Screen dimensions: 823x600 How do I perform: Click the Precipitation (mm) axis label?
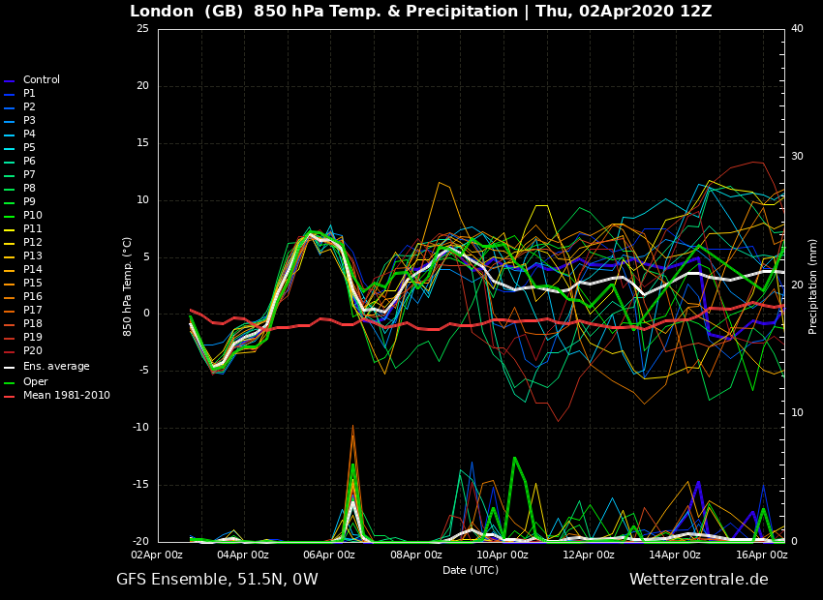813,285
